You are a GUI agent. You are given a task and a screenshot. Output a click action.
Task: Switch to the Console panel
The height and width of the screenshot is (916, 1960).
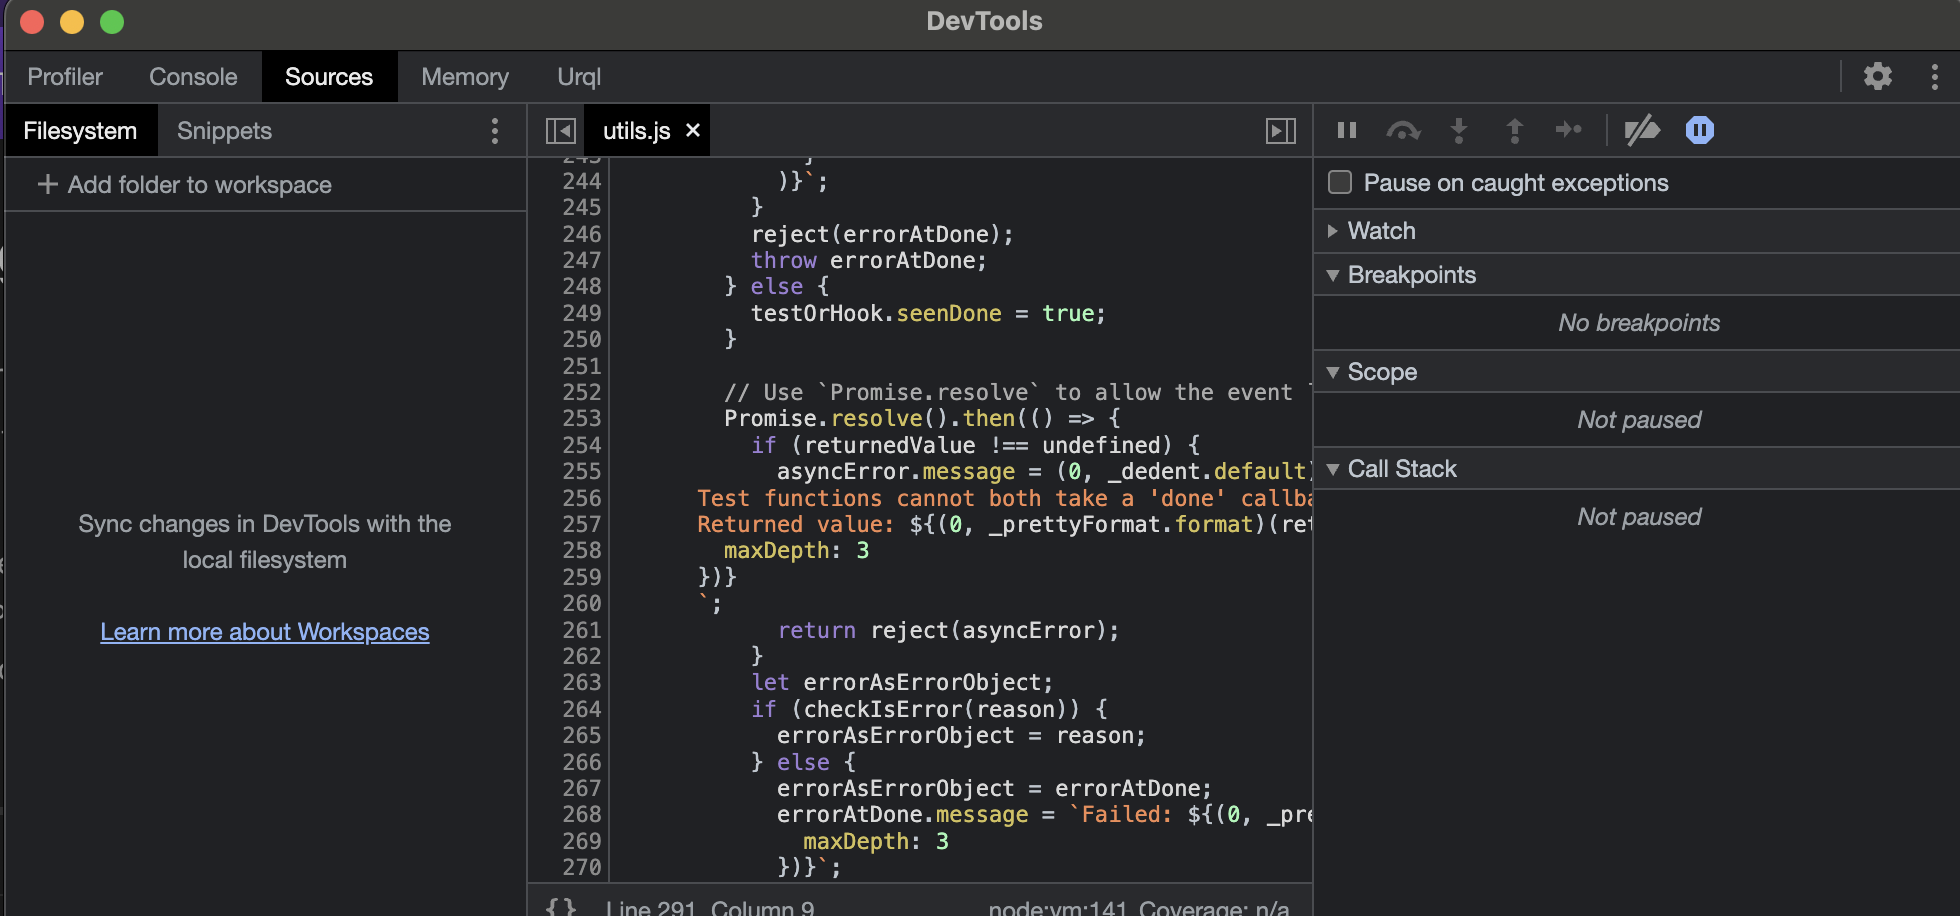point(192,76)
